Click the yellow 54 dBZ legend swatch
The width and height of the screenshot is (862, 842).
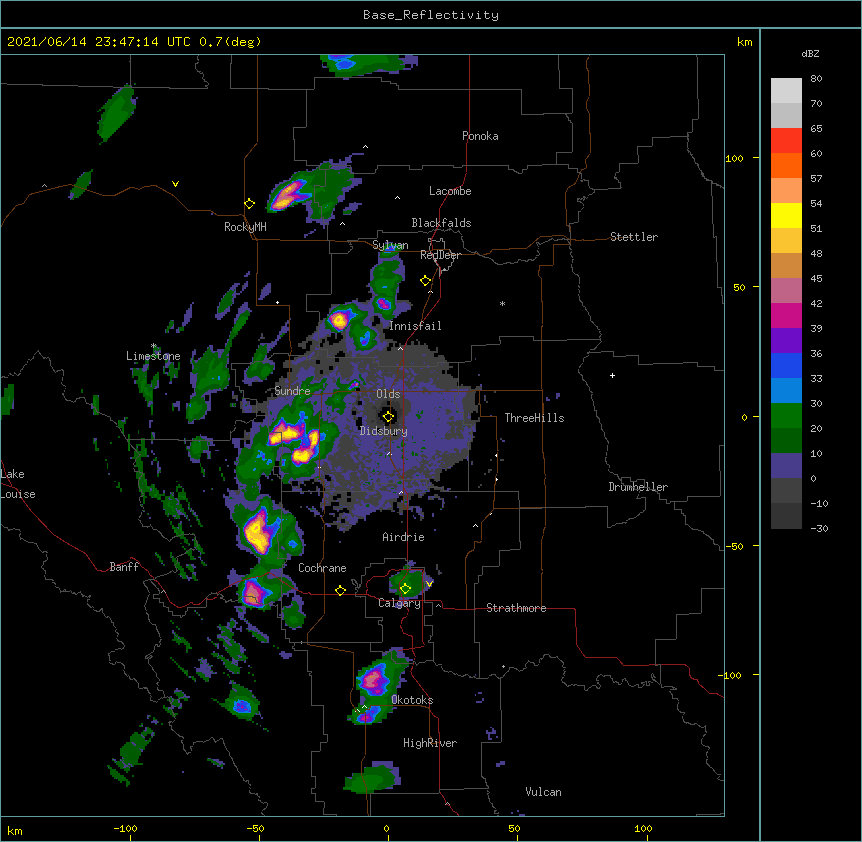(786, 215)
